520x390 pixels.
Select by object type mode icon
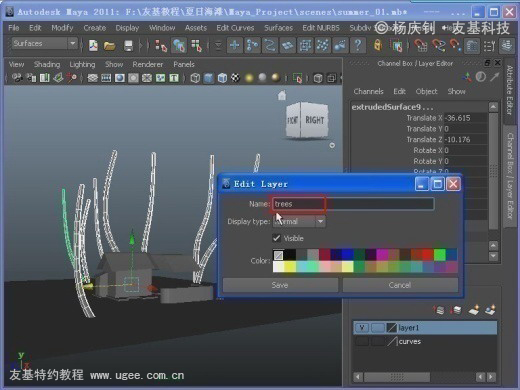coord(179,45)
